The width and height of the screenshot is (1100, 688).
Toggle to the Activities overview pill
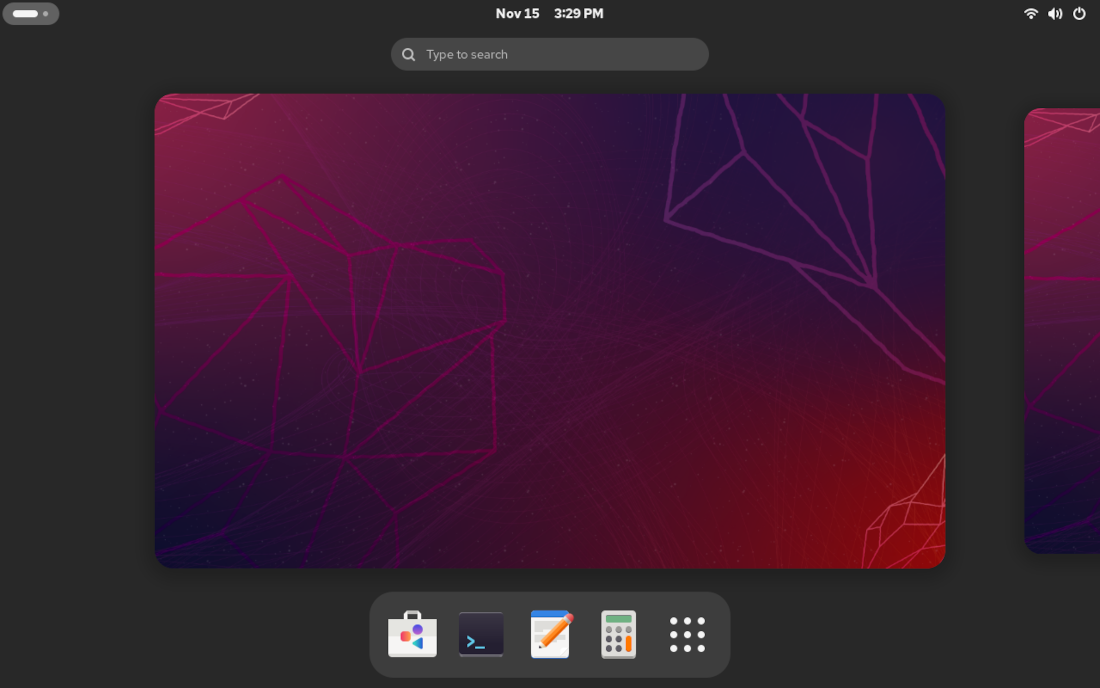click(x=31, y=13)
